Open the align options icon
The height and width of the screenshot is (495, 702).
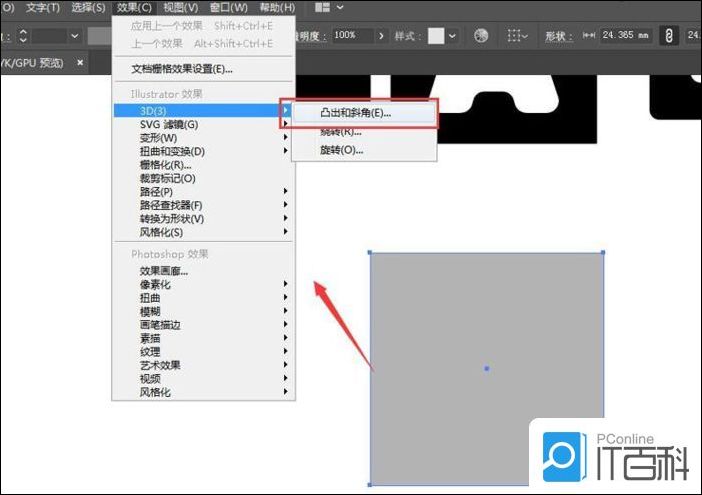(517, 35)
